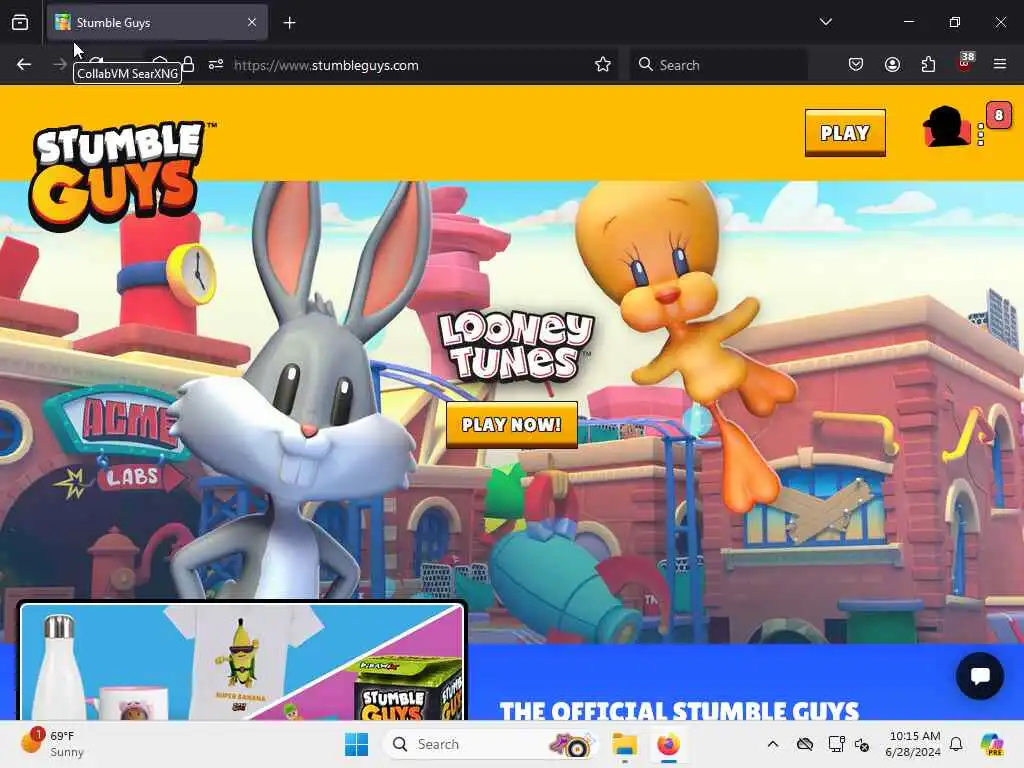View site security lock info
Screen dimensions: 1024x768
[x=188, y=65]
